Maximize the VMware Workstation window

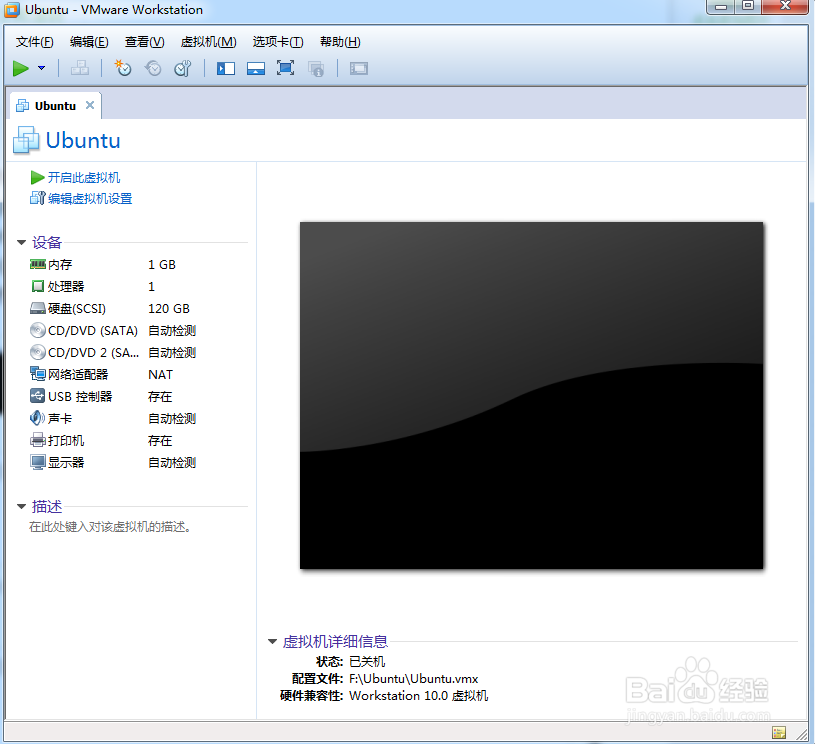tap(748, 6)
